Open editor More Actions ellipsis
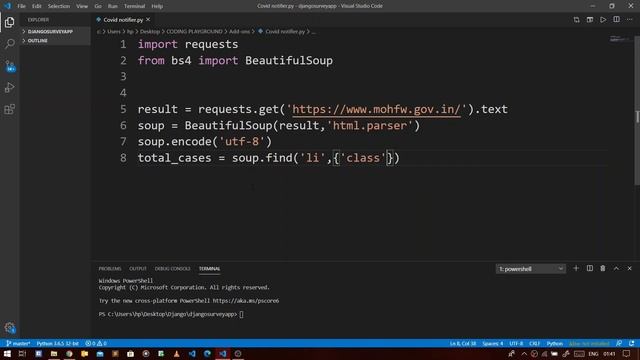This screenshot has width=640, height=360. [x=629, y=20]
